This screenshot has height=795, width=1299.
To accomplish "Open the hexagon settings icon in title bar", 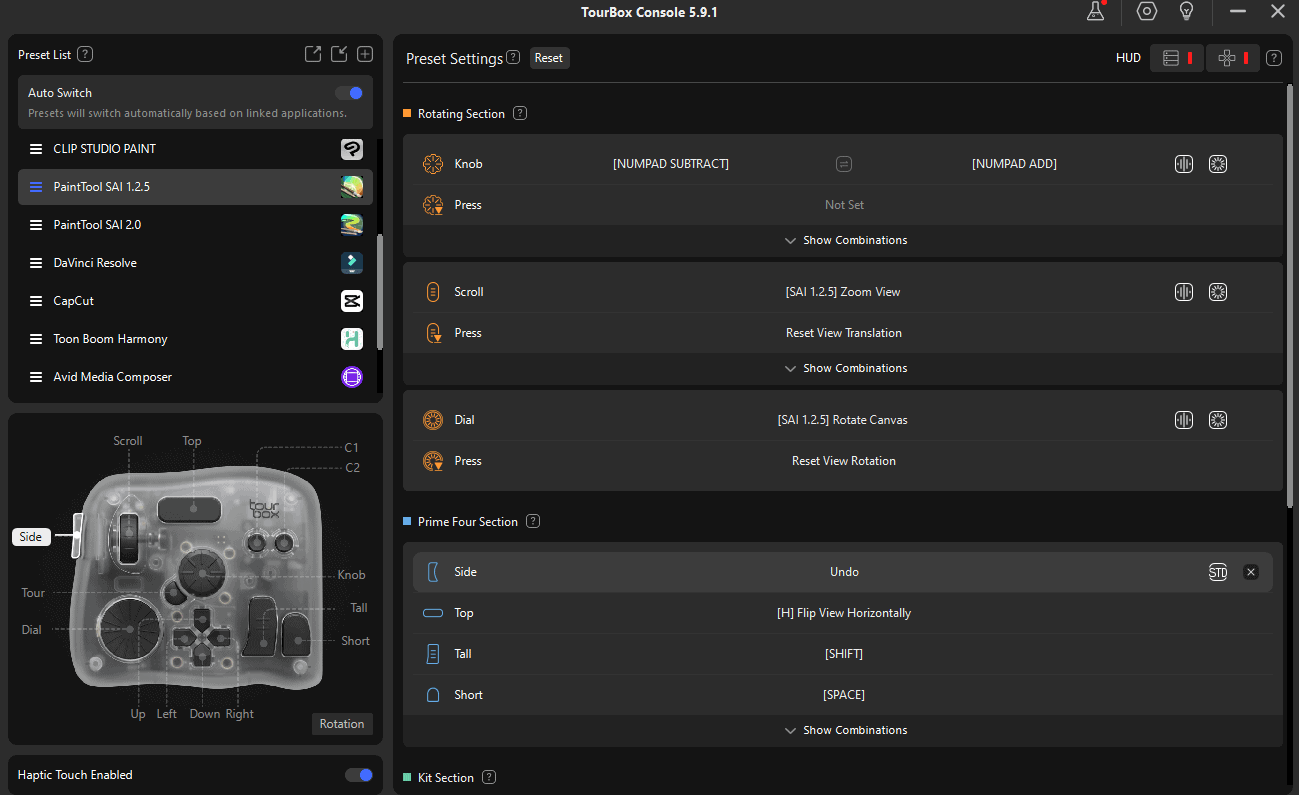I will (x=1147, y=11).
